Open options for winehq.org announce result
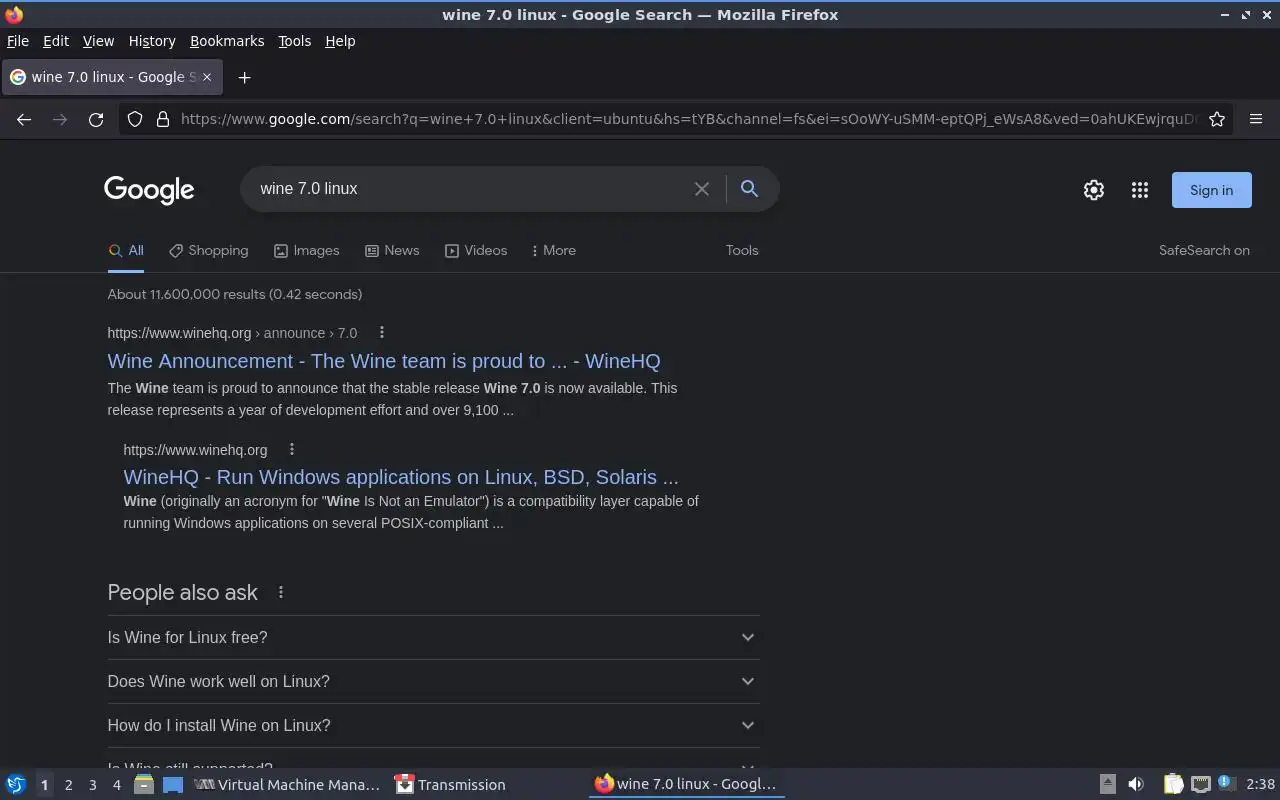The image size is (1280, 800). [381, 333]
